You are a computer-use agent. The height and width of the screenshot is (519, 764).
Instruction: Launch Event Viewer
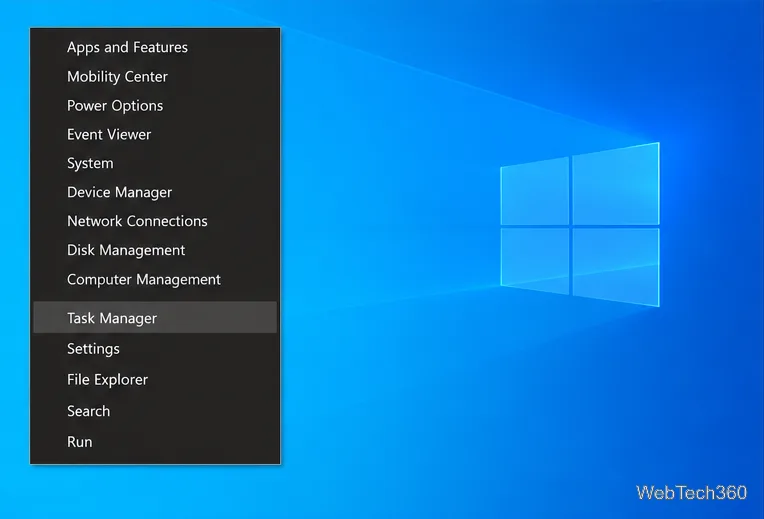[155, 135]
